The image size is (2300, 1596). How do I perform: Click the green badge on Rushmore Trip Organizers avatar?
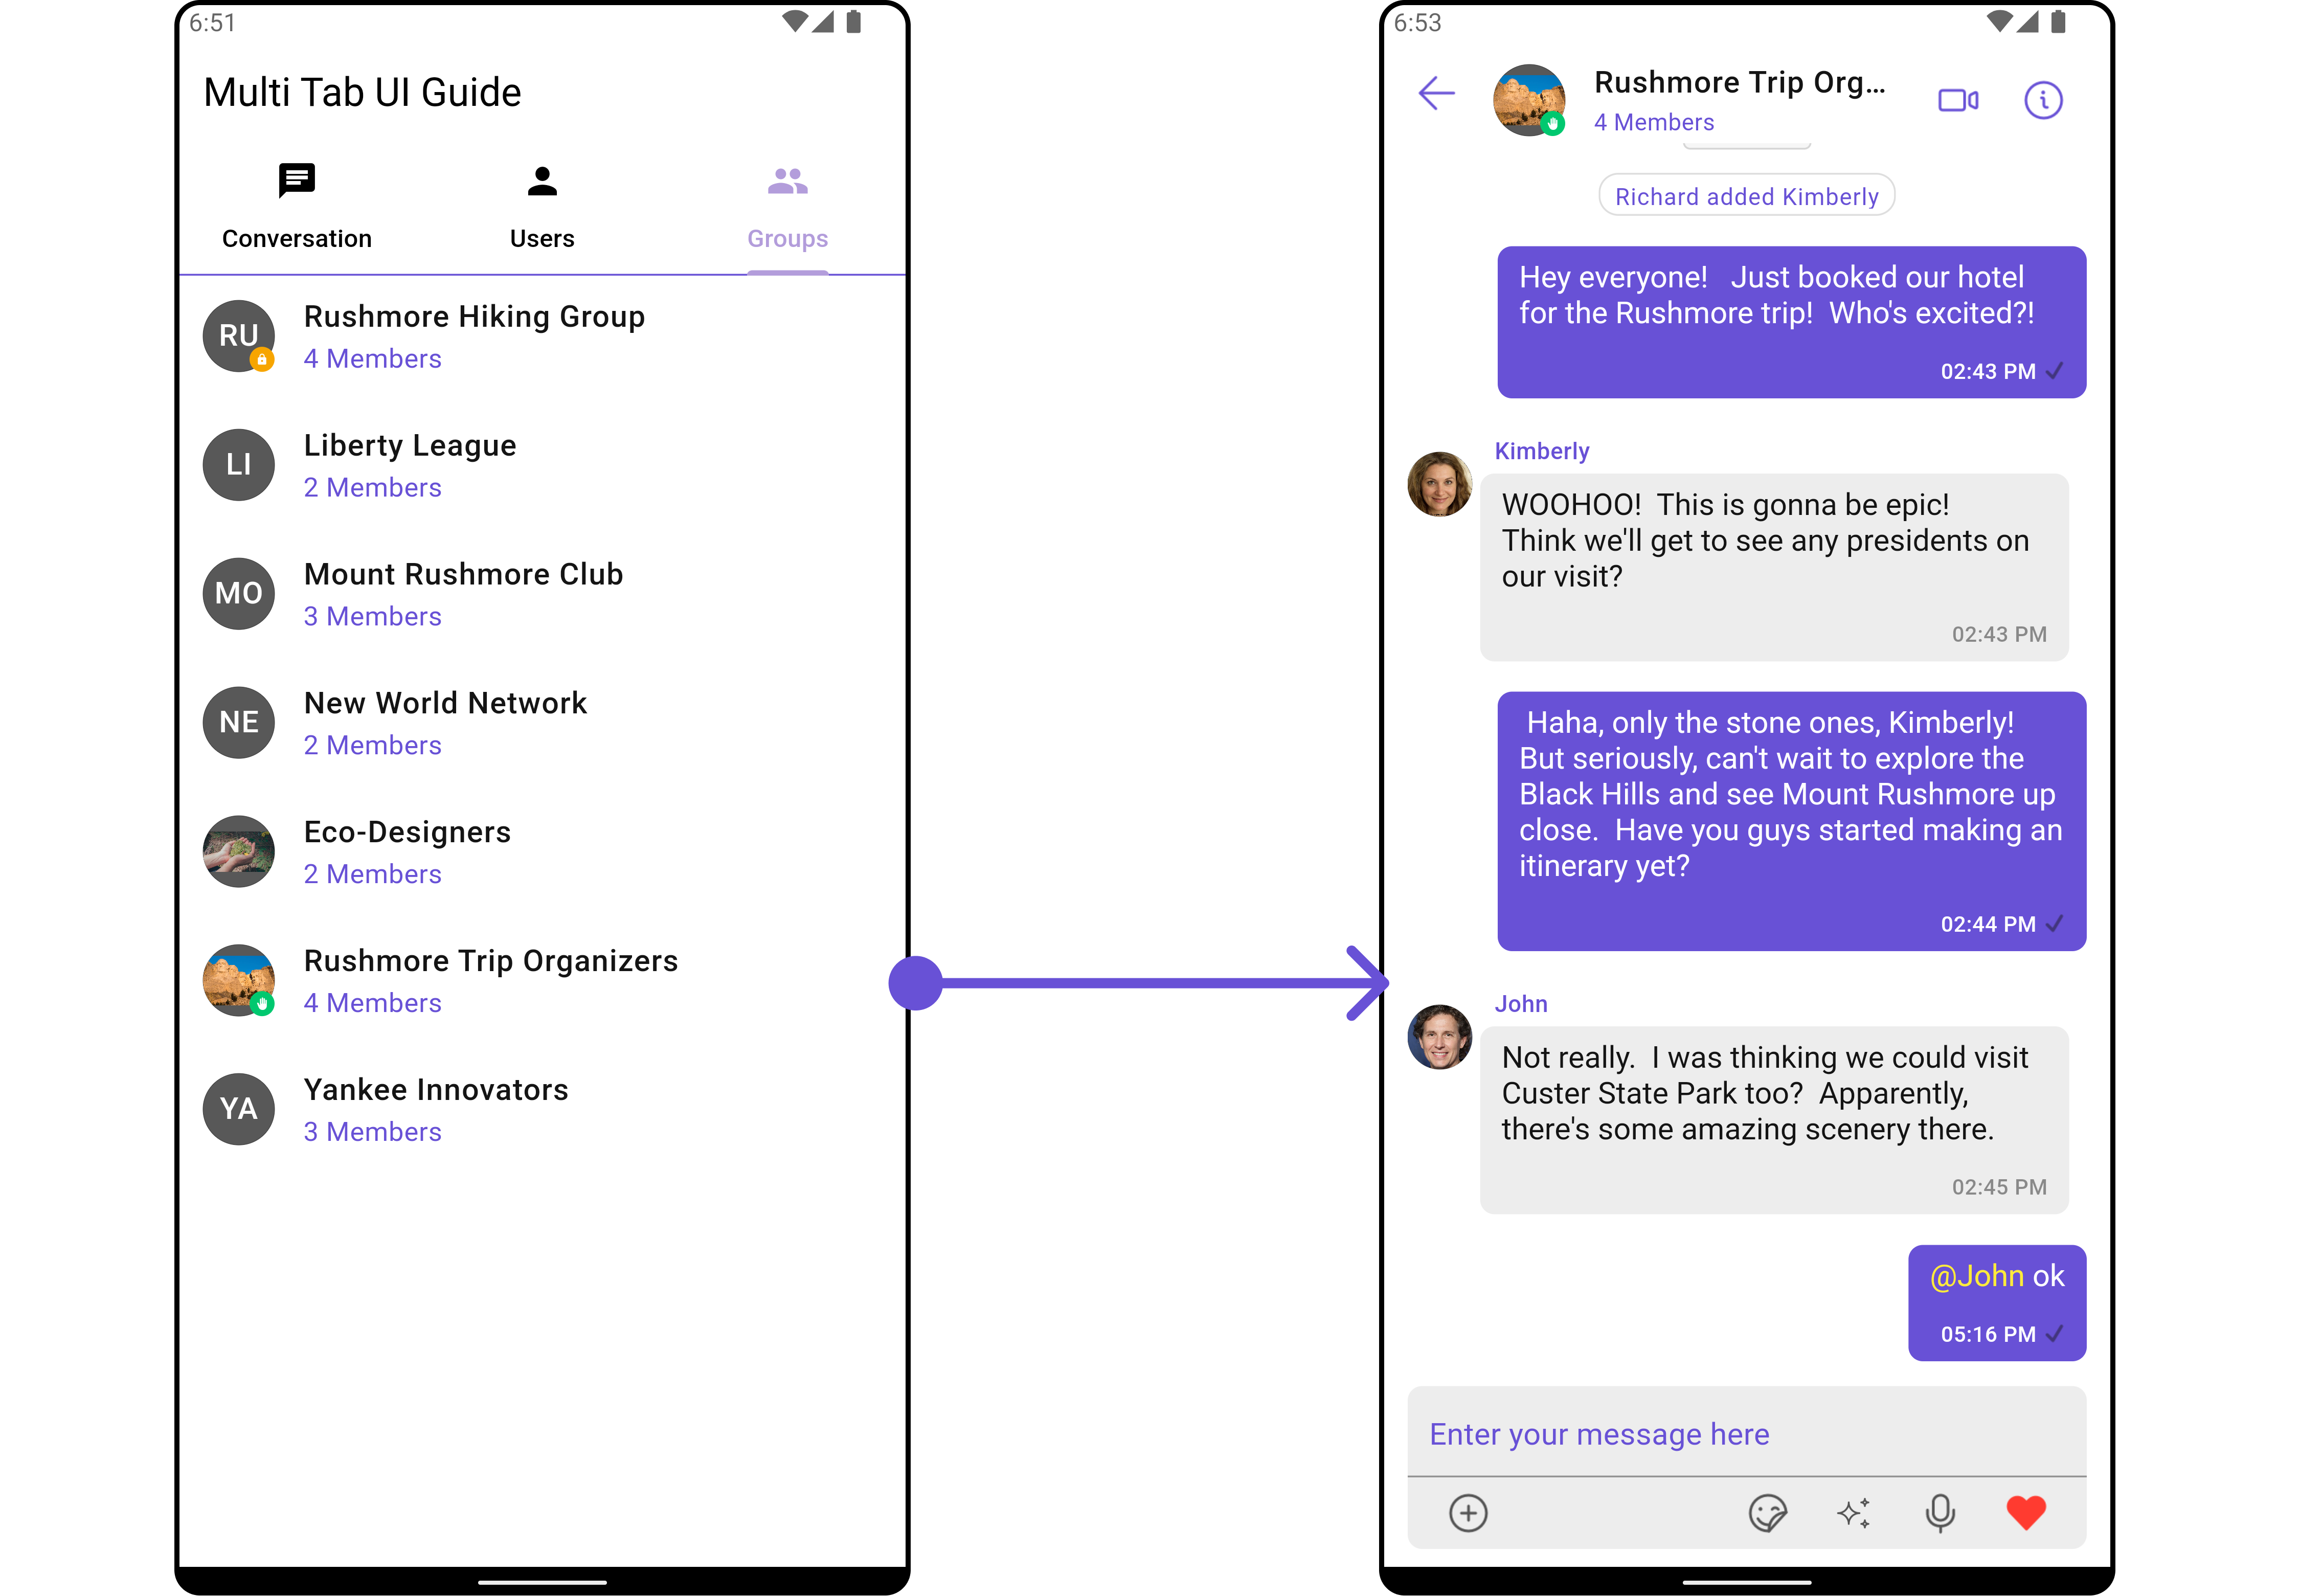click(x=263, y=1004)
